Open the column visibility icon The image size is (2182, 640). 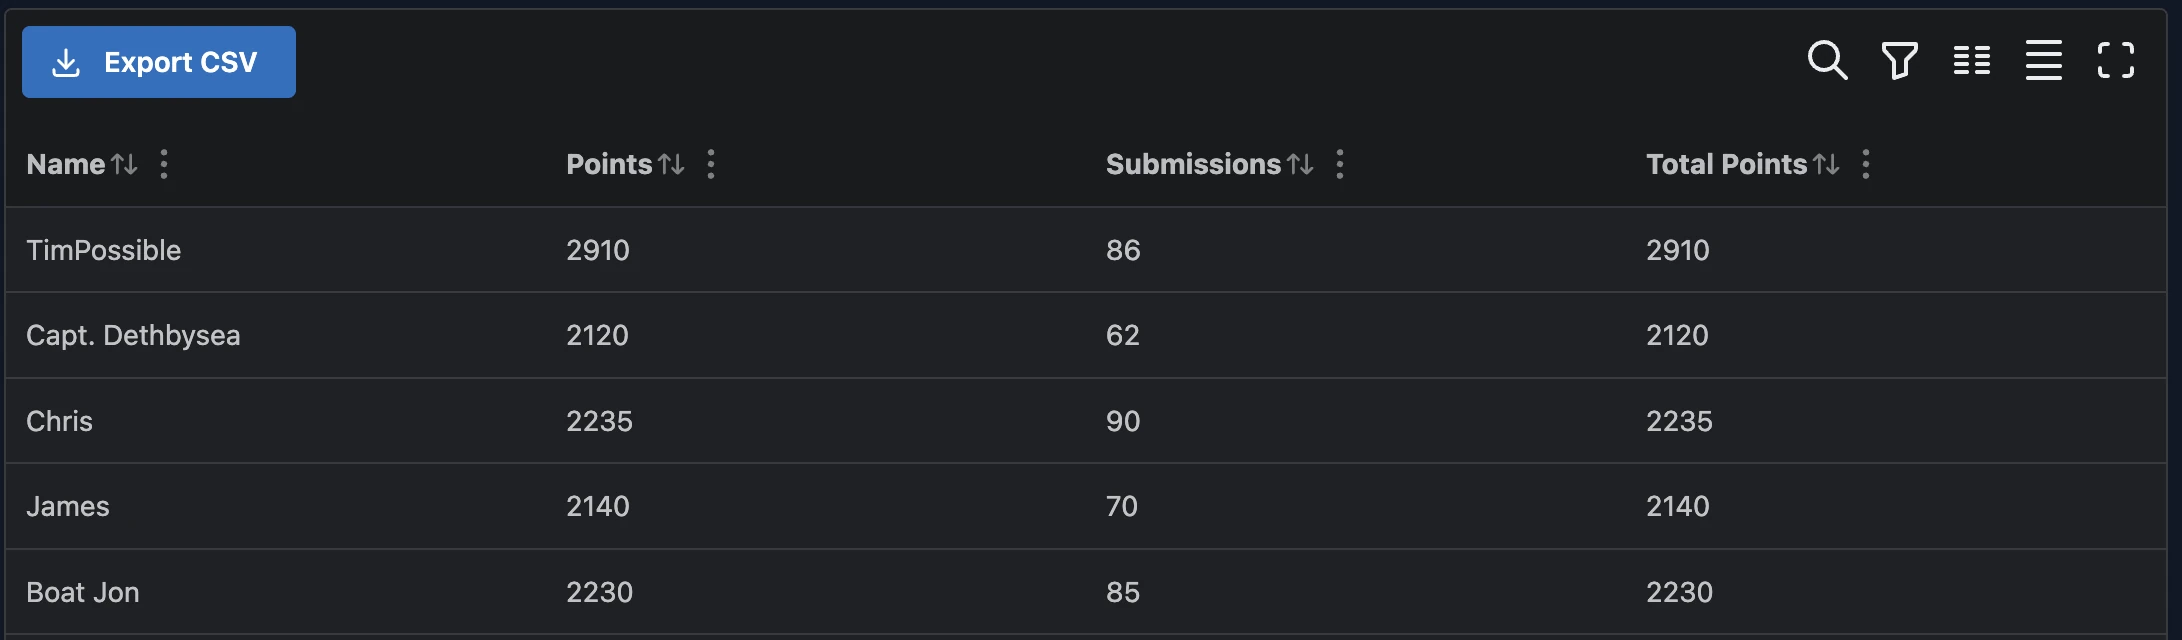pyautogui.click(x=1972, y=60)
